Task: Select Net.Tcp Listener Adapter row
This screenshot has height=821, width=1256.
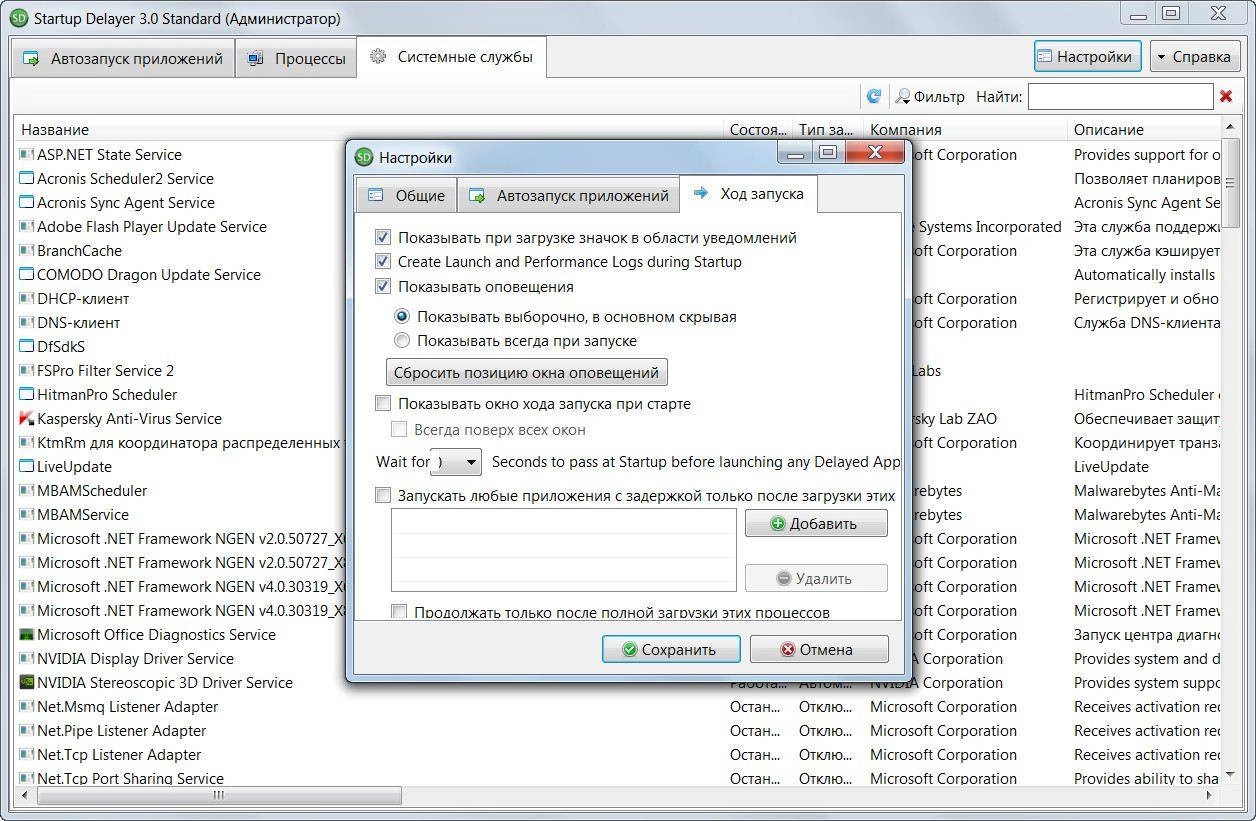Action: point(618,755)
